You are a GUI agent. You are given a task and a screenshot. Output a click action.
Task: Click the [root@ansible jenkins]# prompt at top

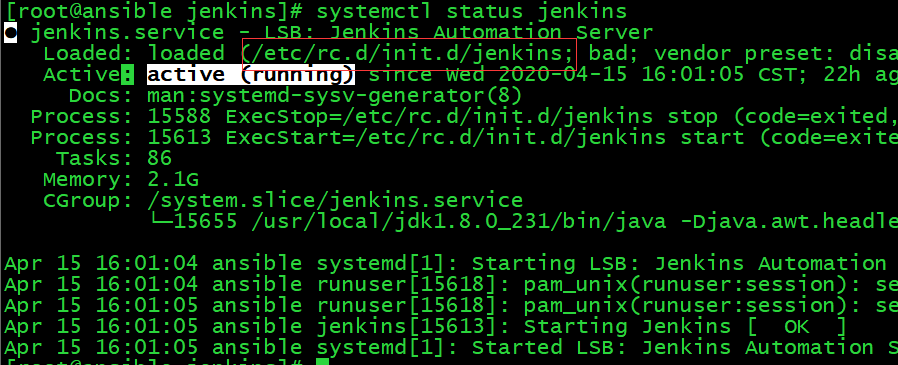coord(153,11)
